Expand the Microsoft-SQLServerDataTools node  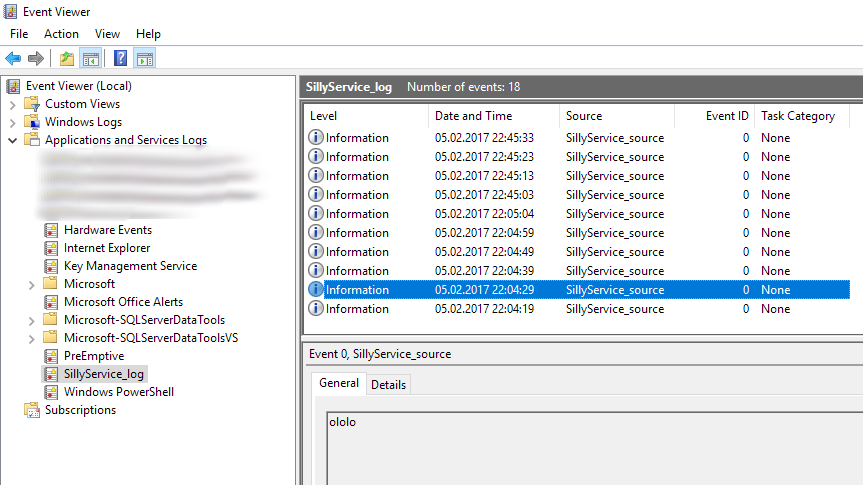pos(31,320)
